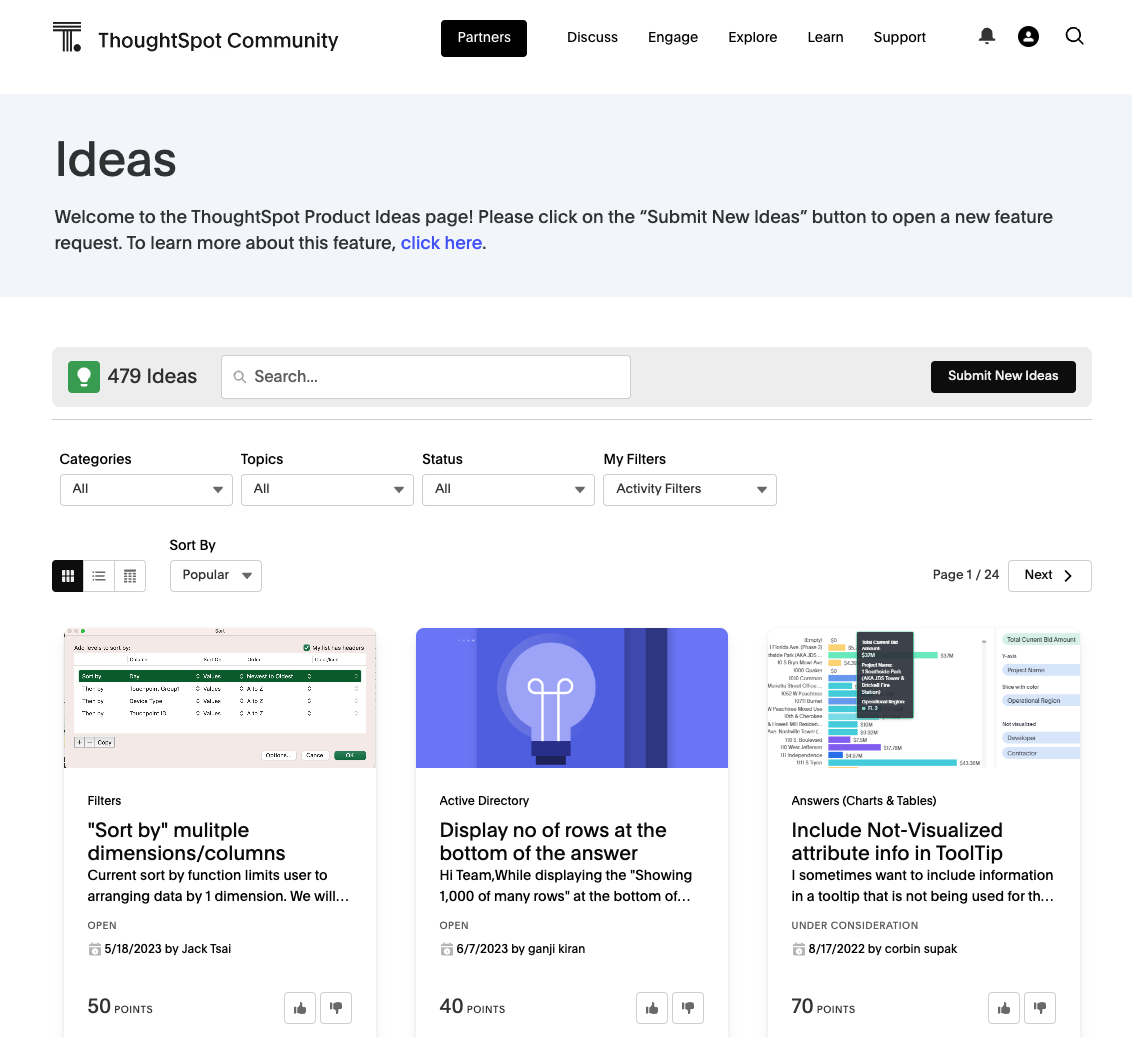Viewport: 1132px width, 1037px height.
Task: Click the 40 POINTS score
Action: [472, 1007]
